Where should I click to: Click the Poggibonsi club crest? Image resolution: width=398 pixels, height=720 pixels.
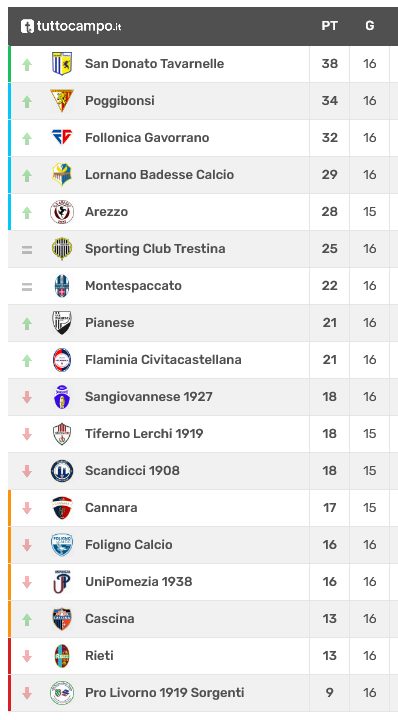tap(62, 101)
